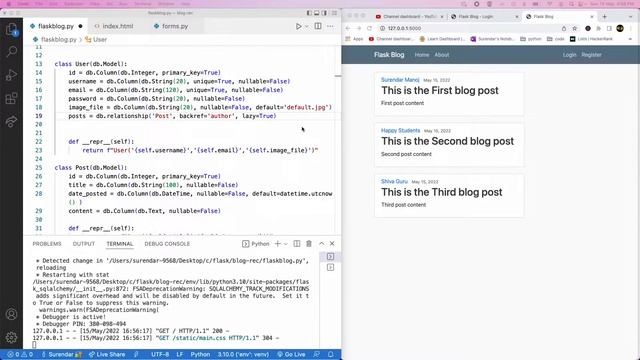640x360 pixels.
Task: Switch to the Flask Blog - Login Chrome tab
Action: 484,17
